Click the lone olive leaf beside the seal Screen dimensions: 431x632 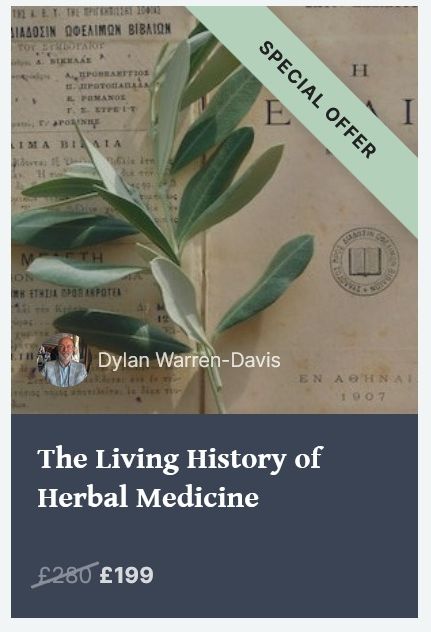click(x=266, y=282)
